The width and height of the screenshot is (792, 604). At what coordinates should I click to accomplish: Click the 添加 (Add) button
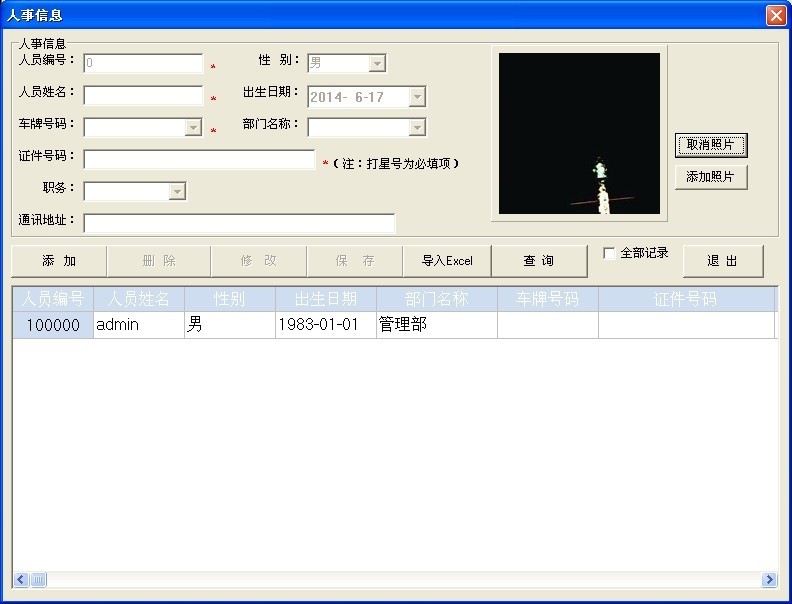[x=59, y=261]
